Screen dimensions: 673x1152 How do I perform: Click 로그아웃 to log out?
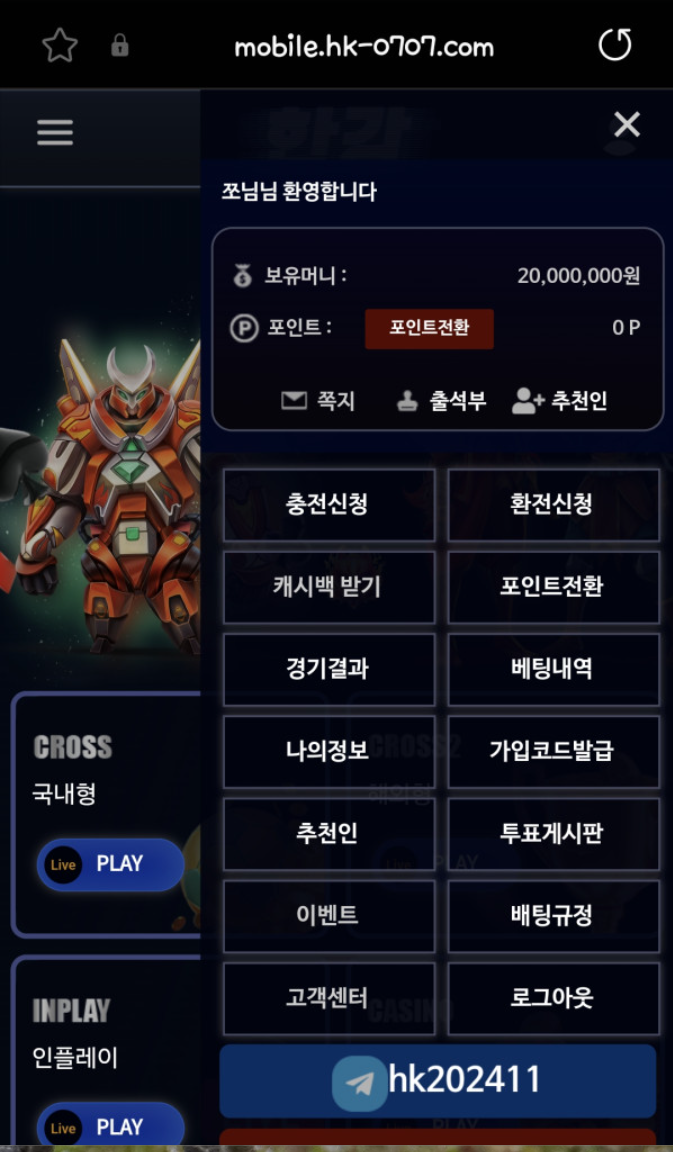click(553, 998)
